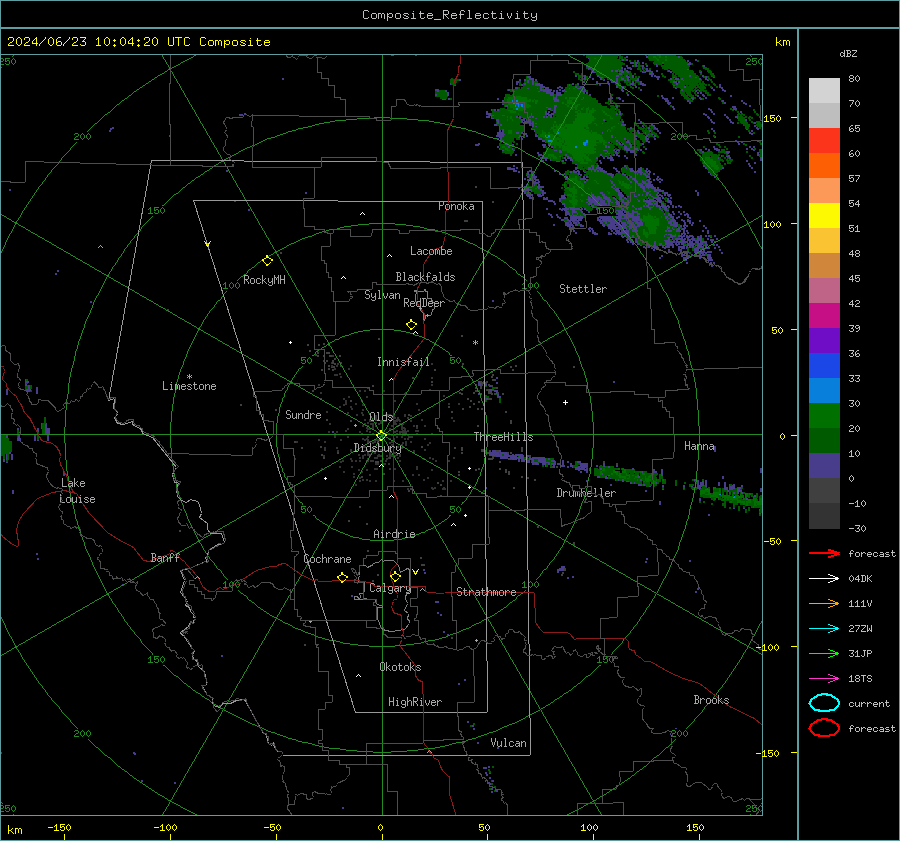Select the red forecast ellipse icon

824,728
